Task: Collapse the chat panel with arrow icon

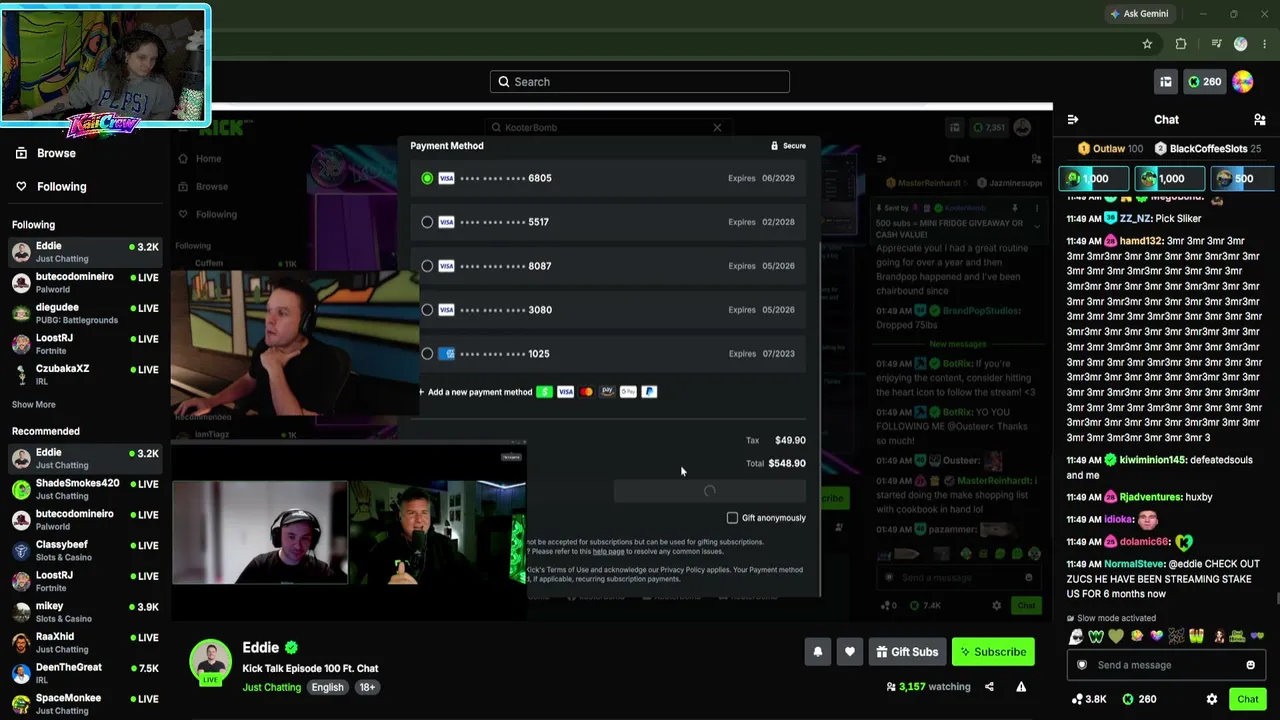Action: (1073, 120)
